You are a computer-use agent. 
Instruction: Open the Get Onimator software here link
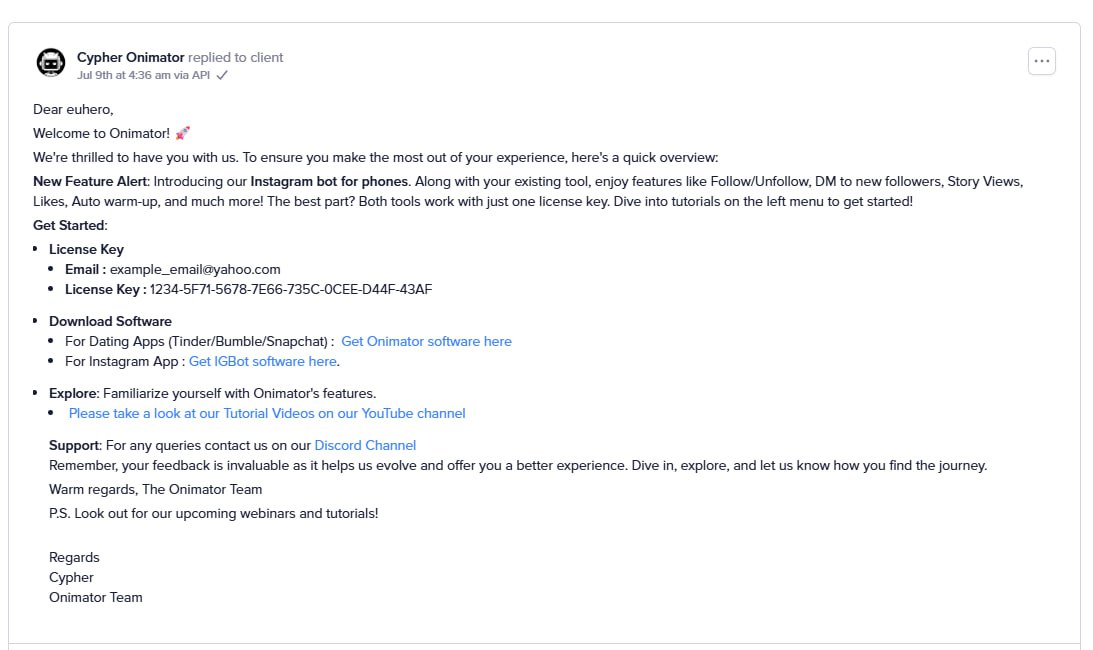[426, 341]
